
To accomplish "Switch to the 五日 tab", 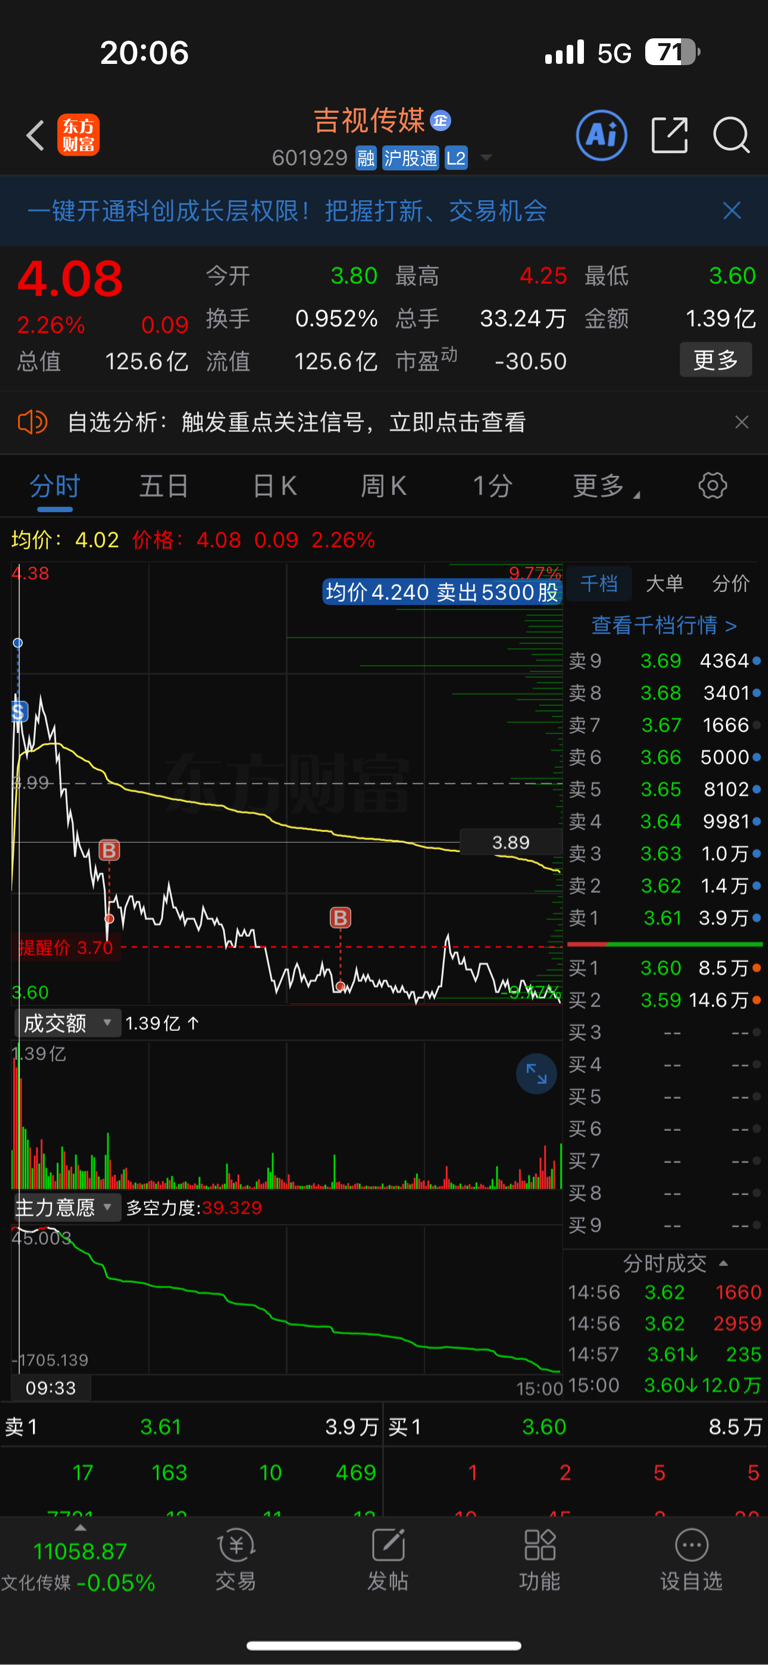I will [164, 486].
